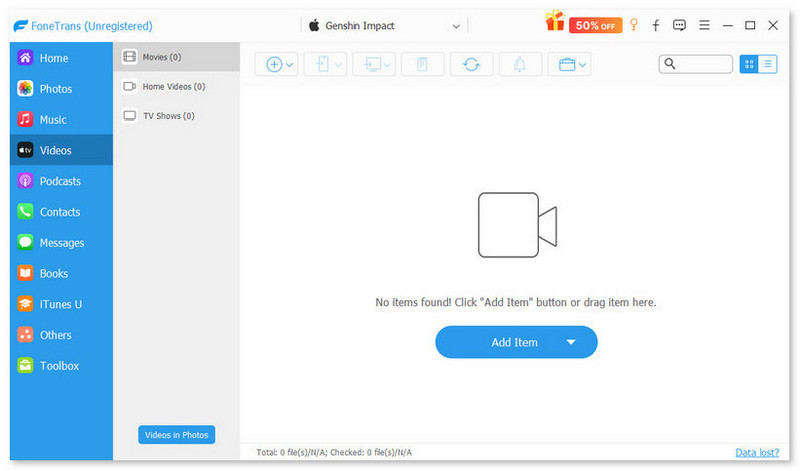Viewport: 800px width, 471px height.
Task: Click the delete trash toolbar icon
Action: point(422,64)
